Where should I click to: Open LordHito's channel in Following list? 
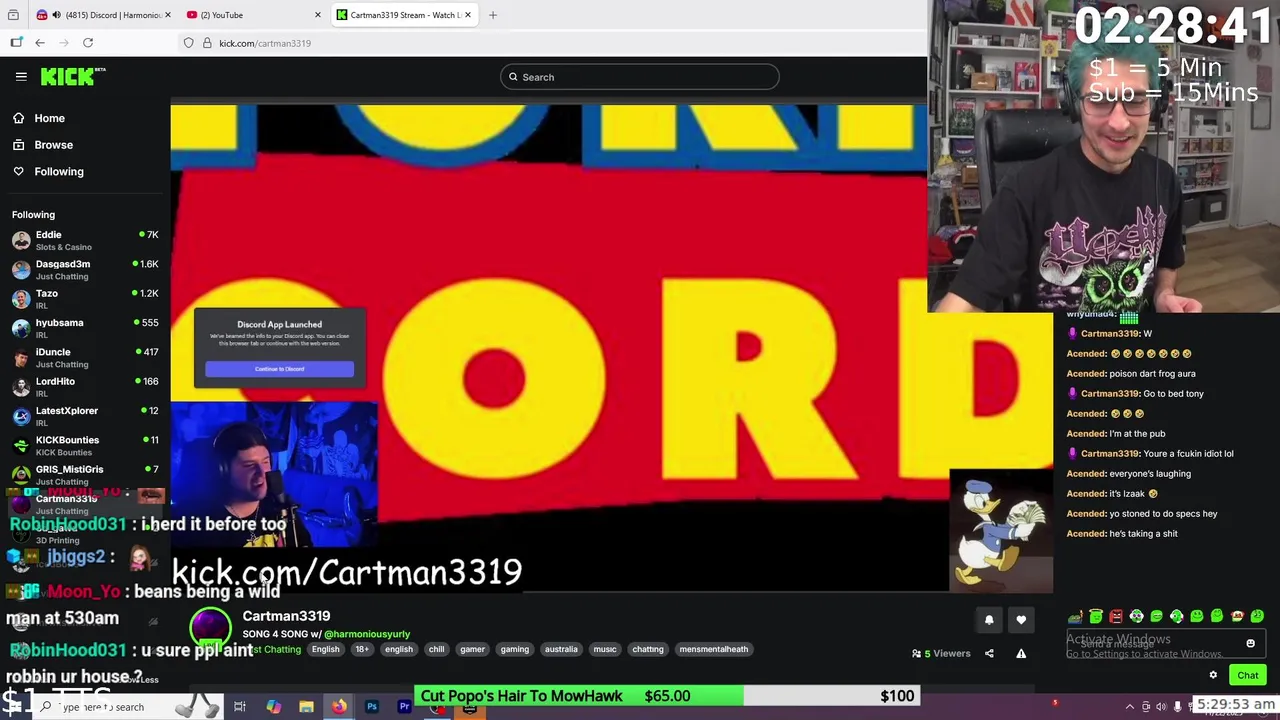click(85, 387)
